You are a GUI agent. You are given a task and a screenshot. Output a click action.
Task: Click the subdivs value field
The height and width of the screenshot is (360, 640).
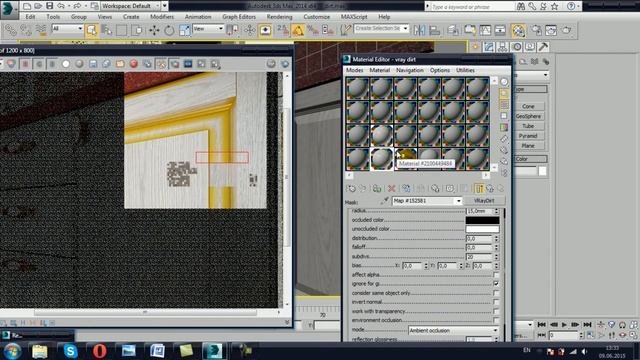[x=479, y=257]
